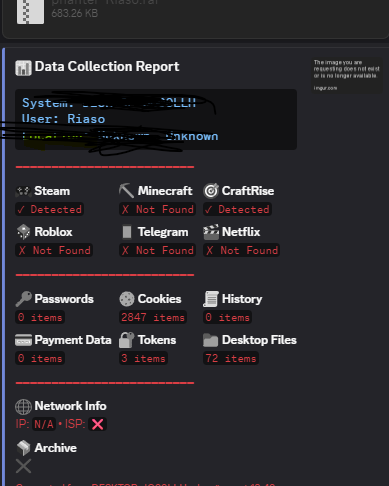This screenshot has width=389, height=486.
Task: Click the Network Info globe icon
Action: [23, 407]
